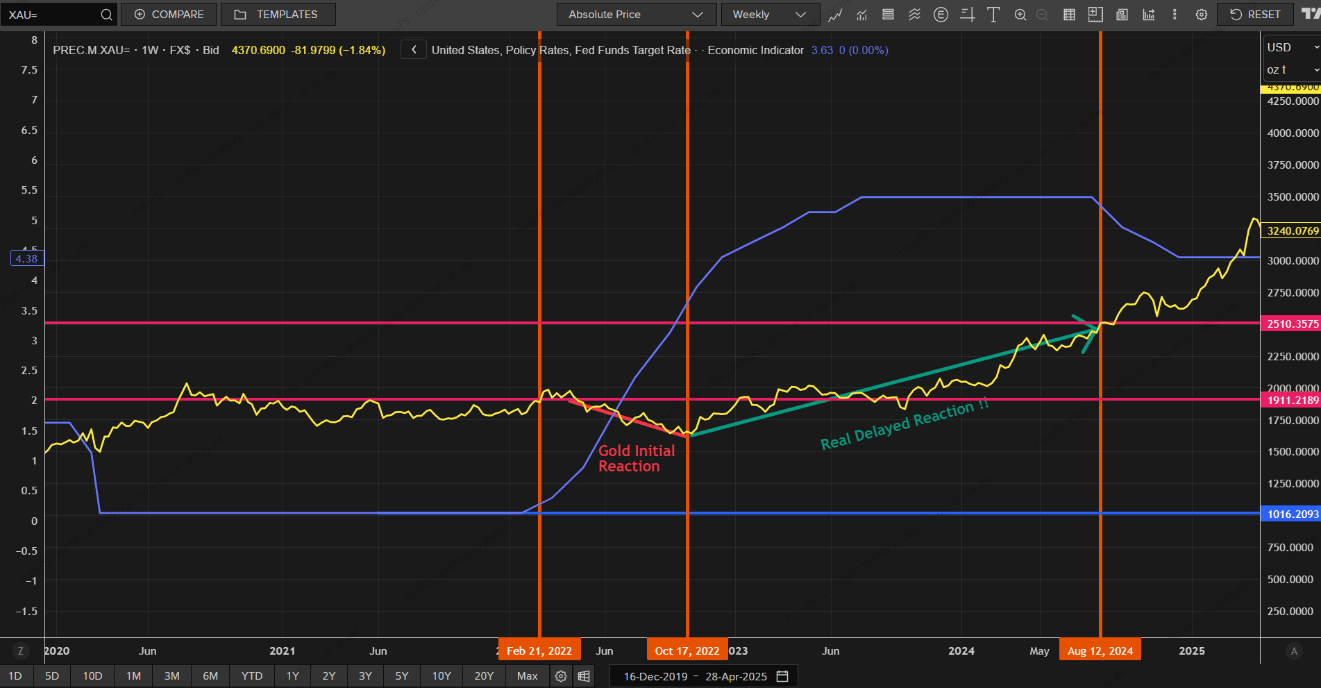This screenshot has width=1321, height=688.
Task: Select the 5D time range
Action: pos(52,676)
